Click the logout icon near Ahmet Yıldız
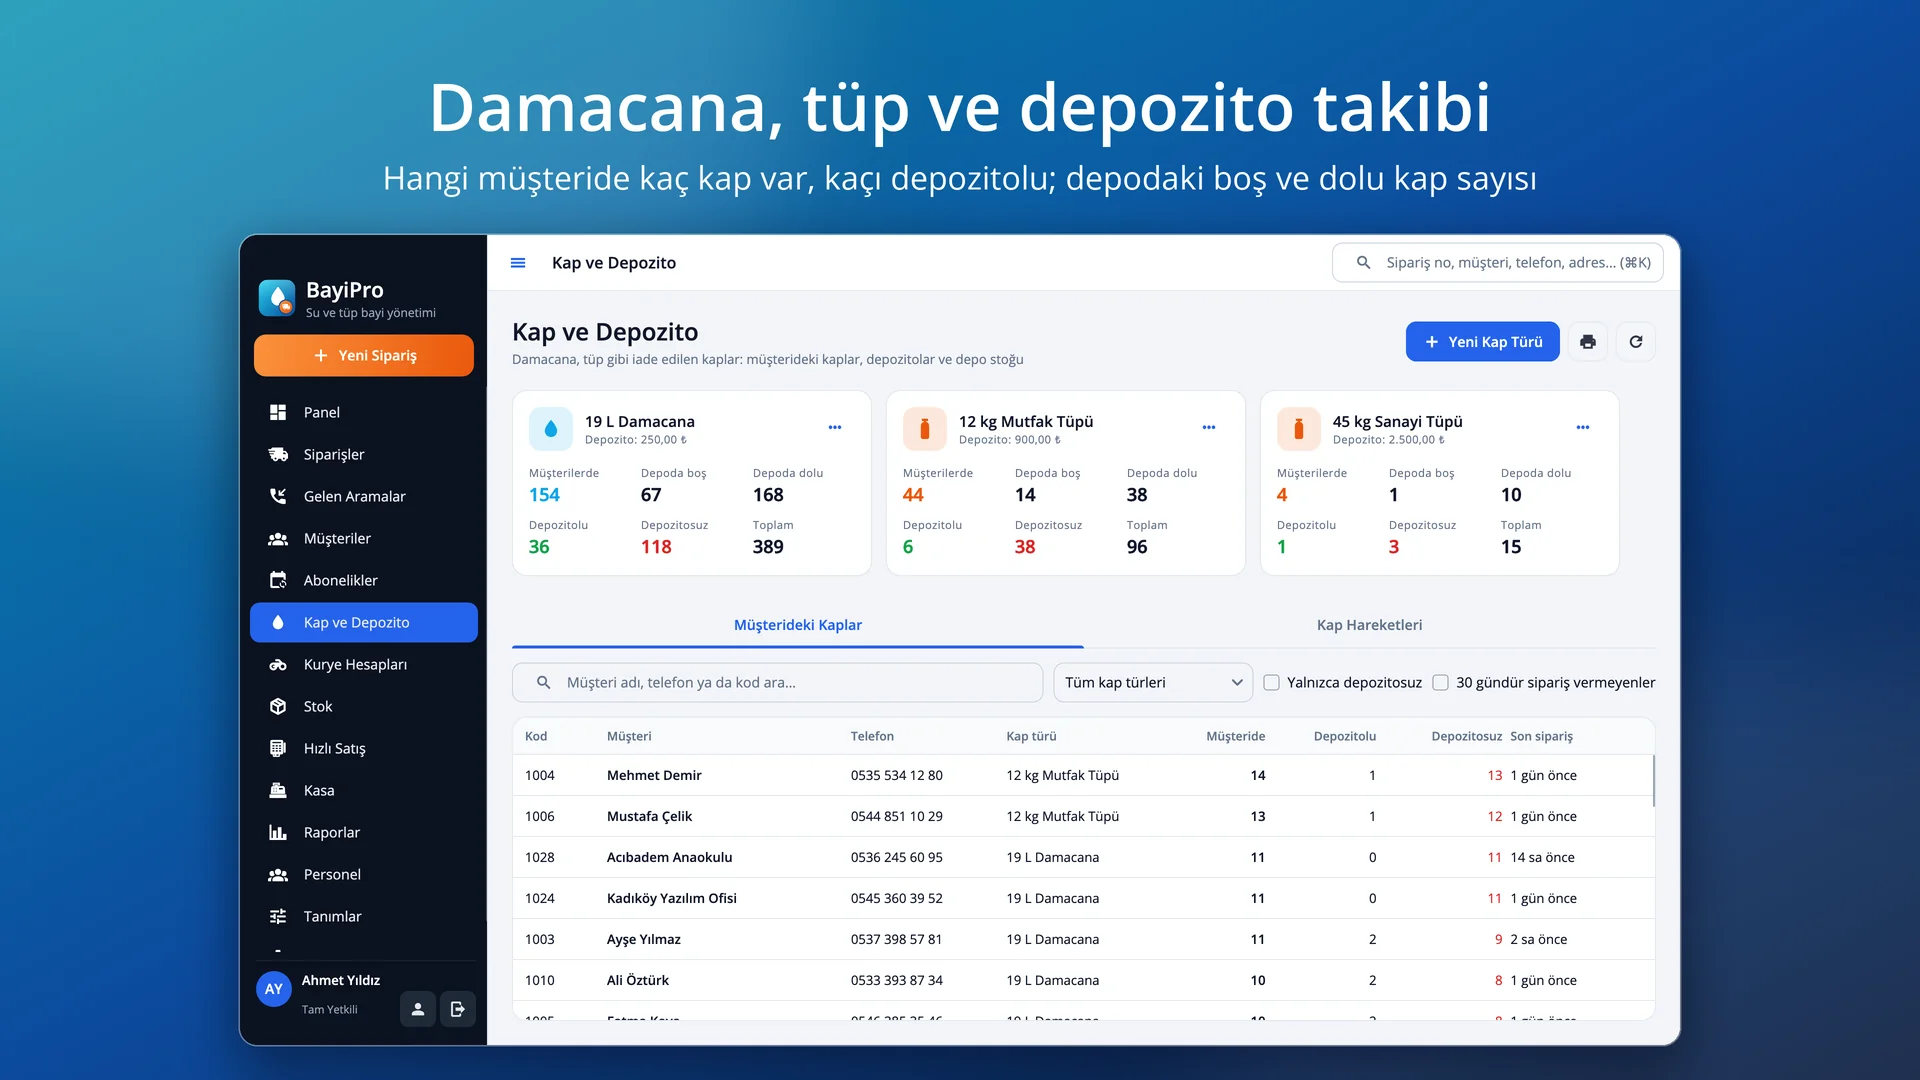The image size is (1920, 1080). [458, 1009]
